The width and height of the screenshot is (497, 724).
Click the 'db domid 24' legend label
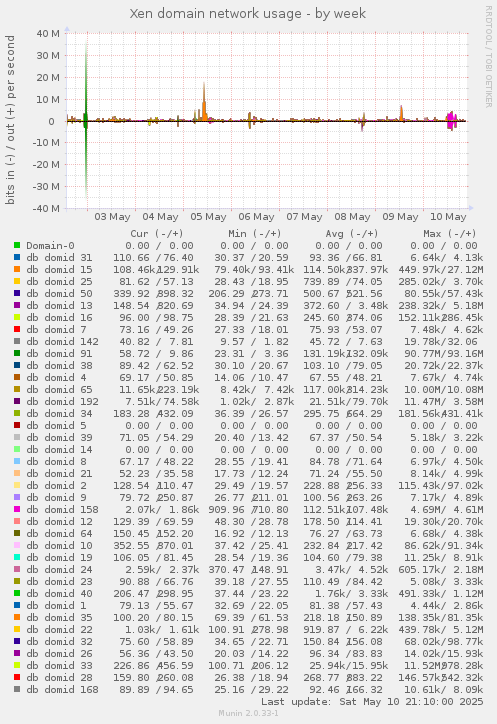(59, 570)
